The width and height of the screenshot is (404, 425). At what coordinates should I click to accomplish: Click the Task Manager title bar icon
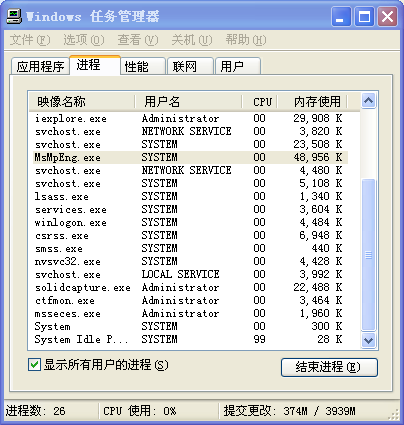tap(14, 16)
